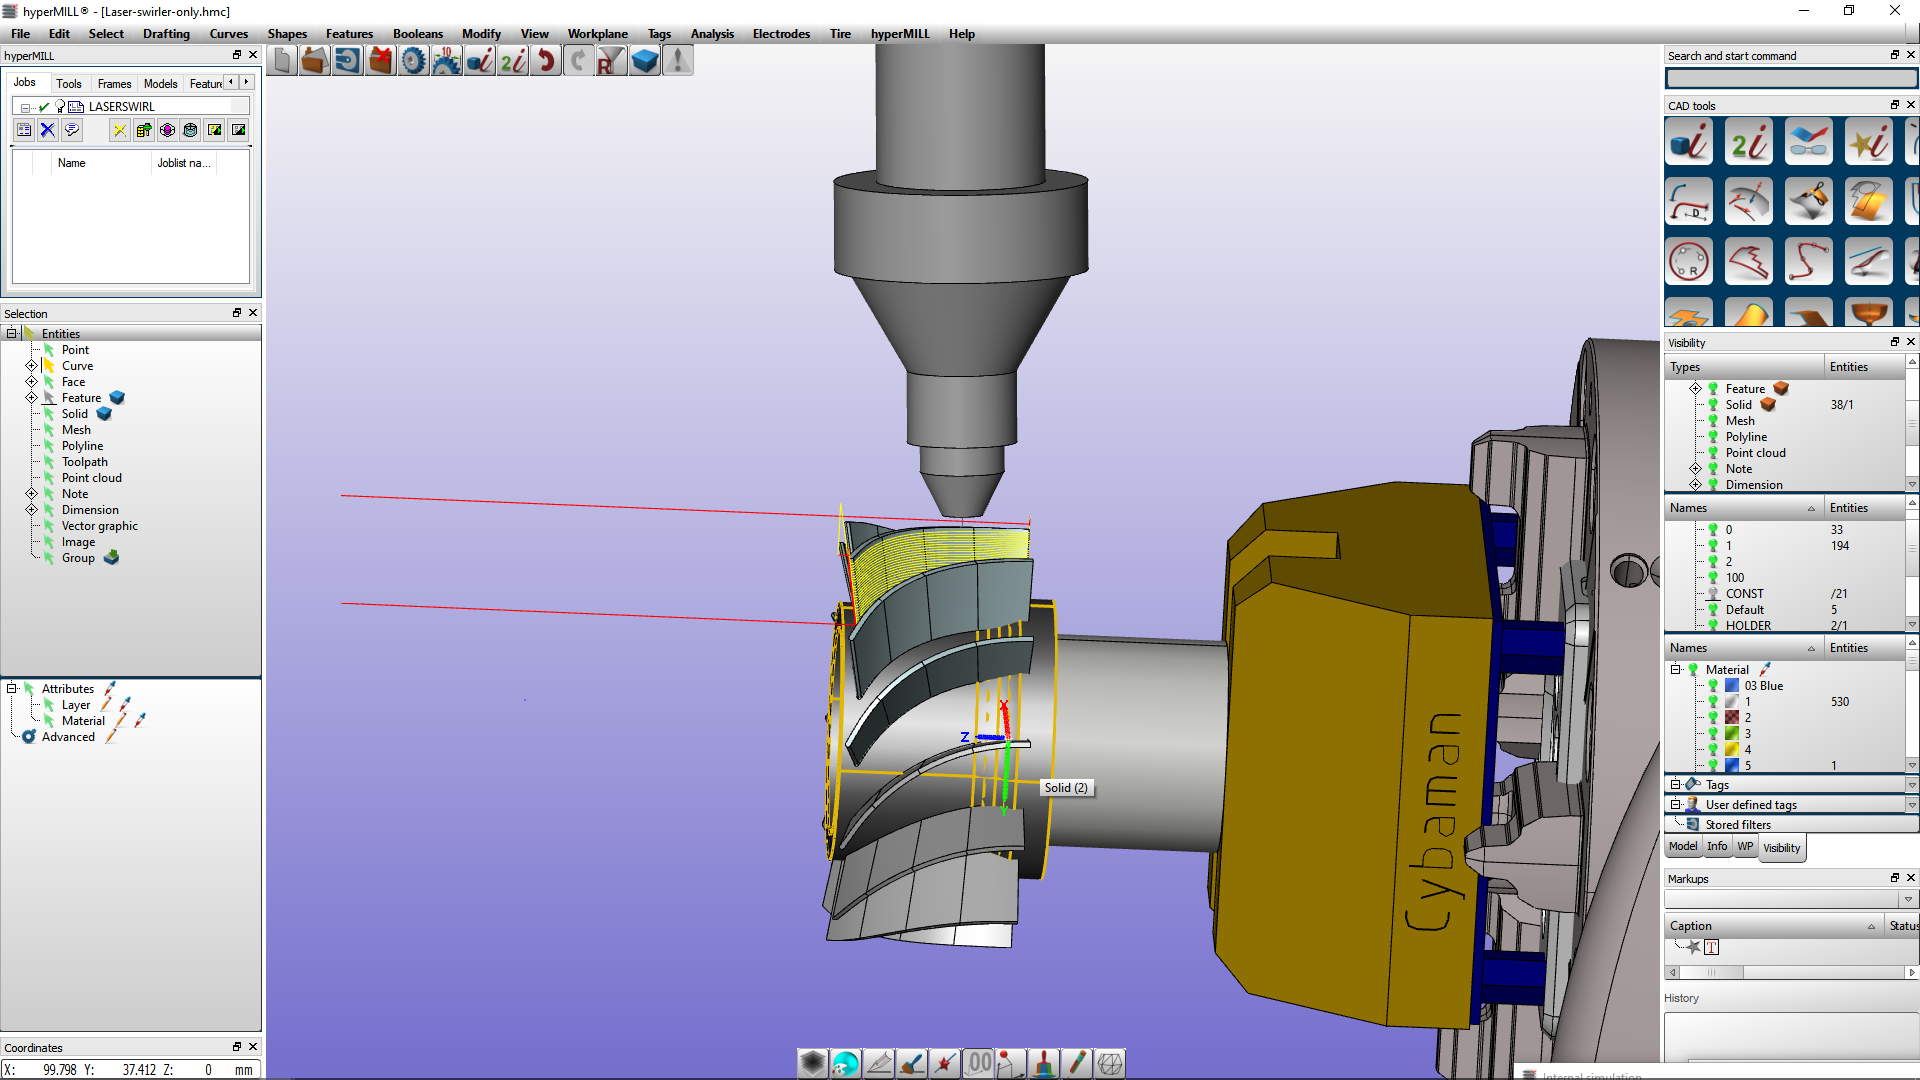Viewport: 1920px width, 1080px height.
Task: Click the Entity info icon in CAD tools
Action: tap(1689, 142)
